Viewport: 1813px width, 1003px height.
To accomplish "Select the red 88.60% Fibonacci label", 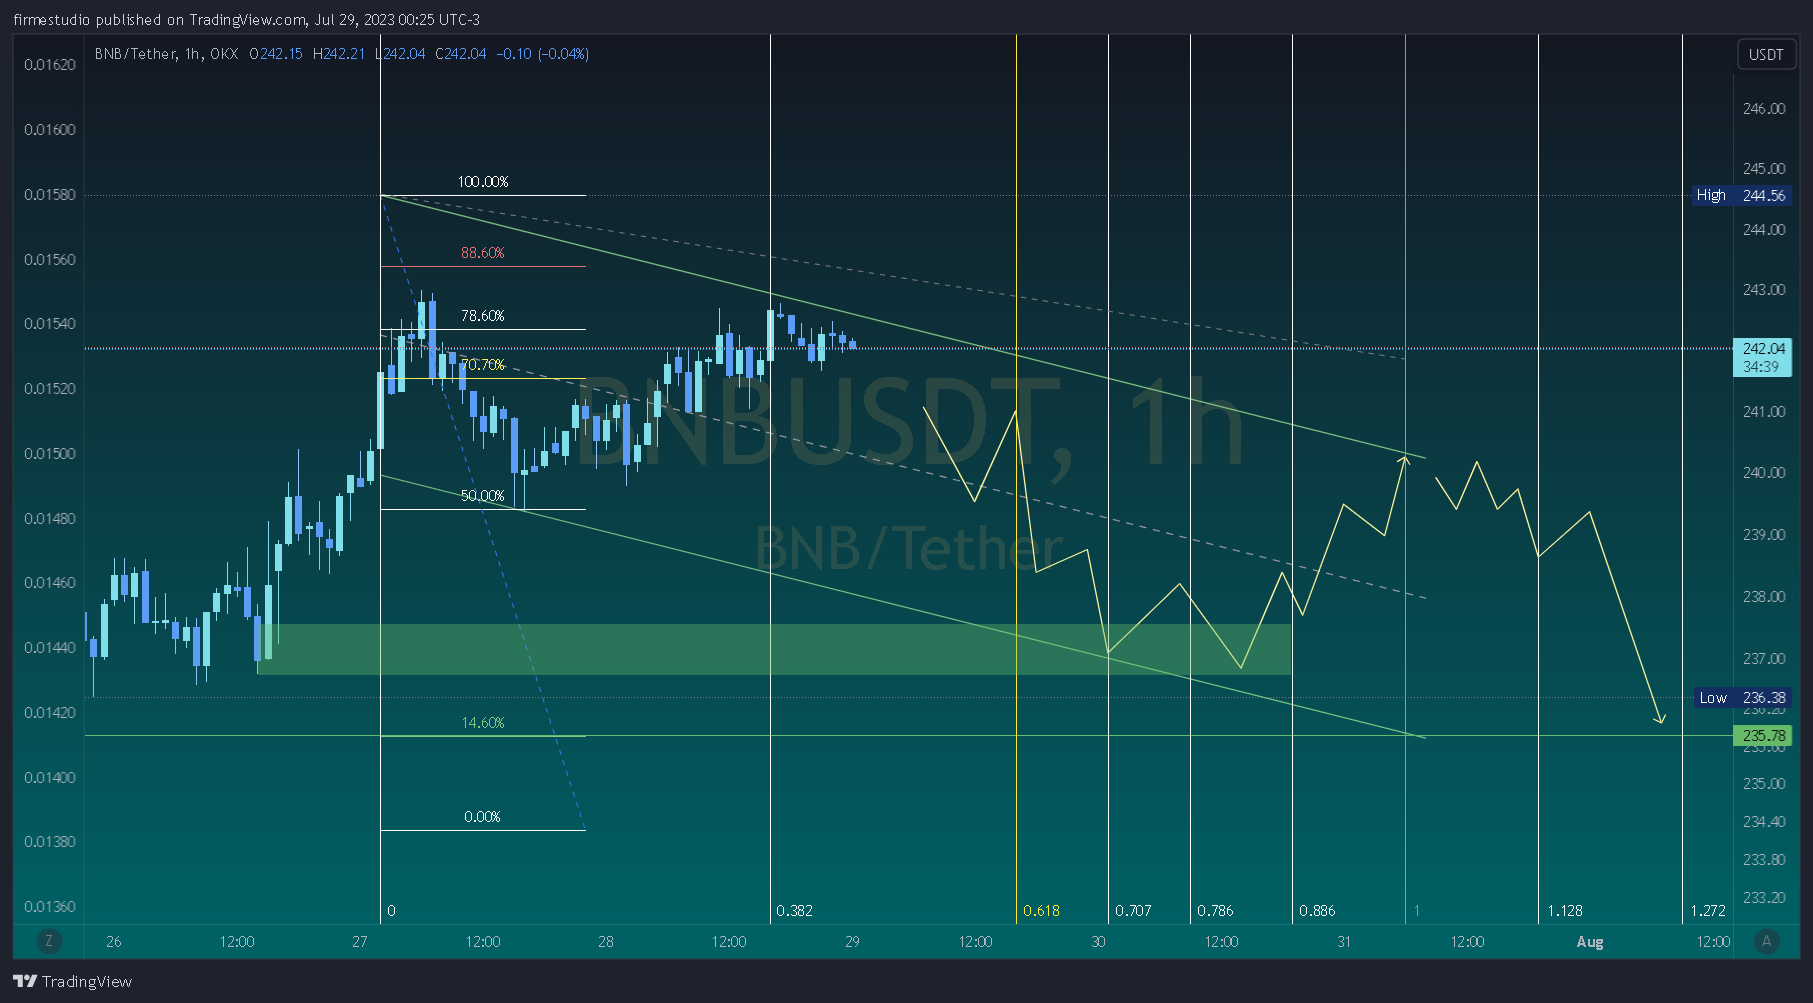I will 483,253.
